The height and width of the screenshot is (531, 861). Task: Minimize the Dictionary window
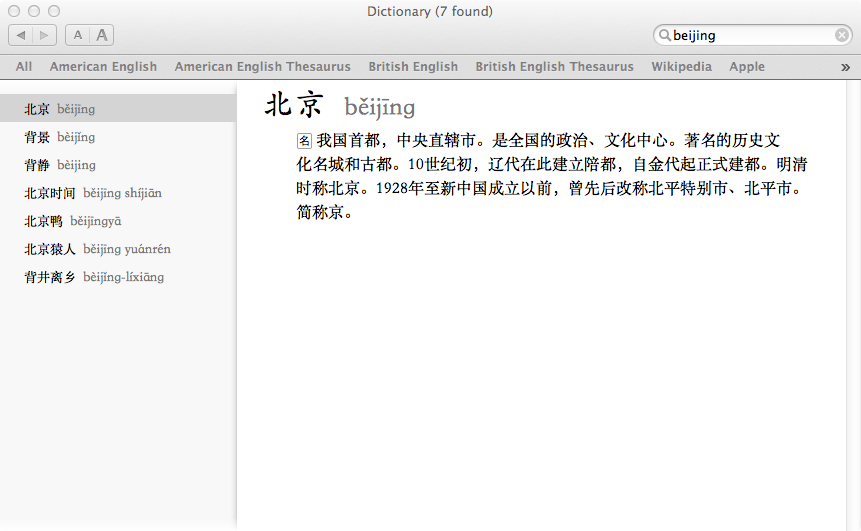(x=34, y=11)
